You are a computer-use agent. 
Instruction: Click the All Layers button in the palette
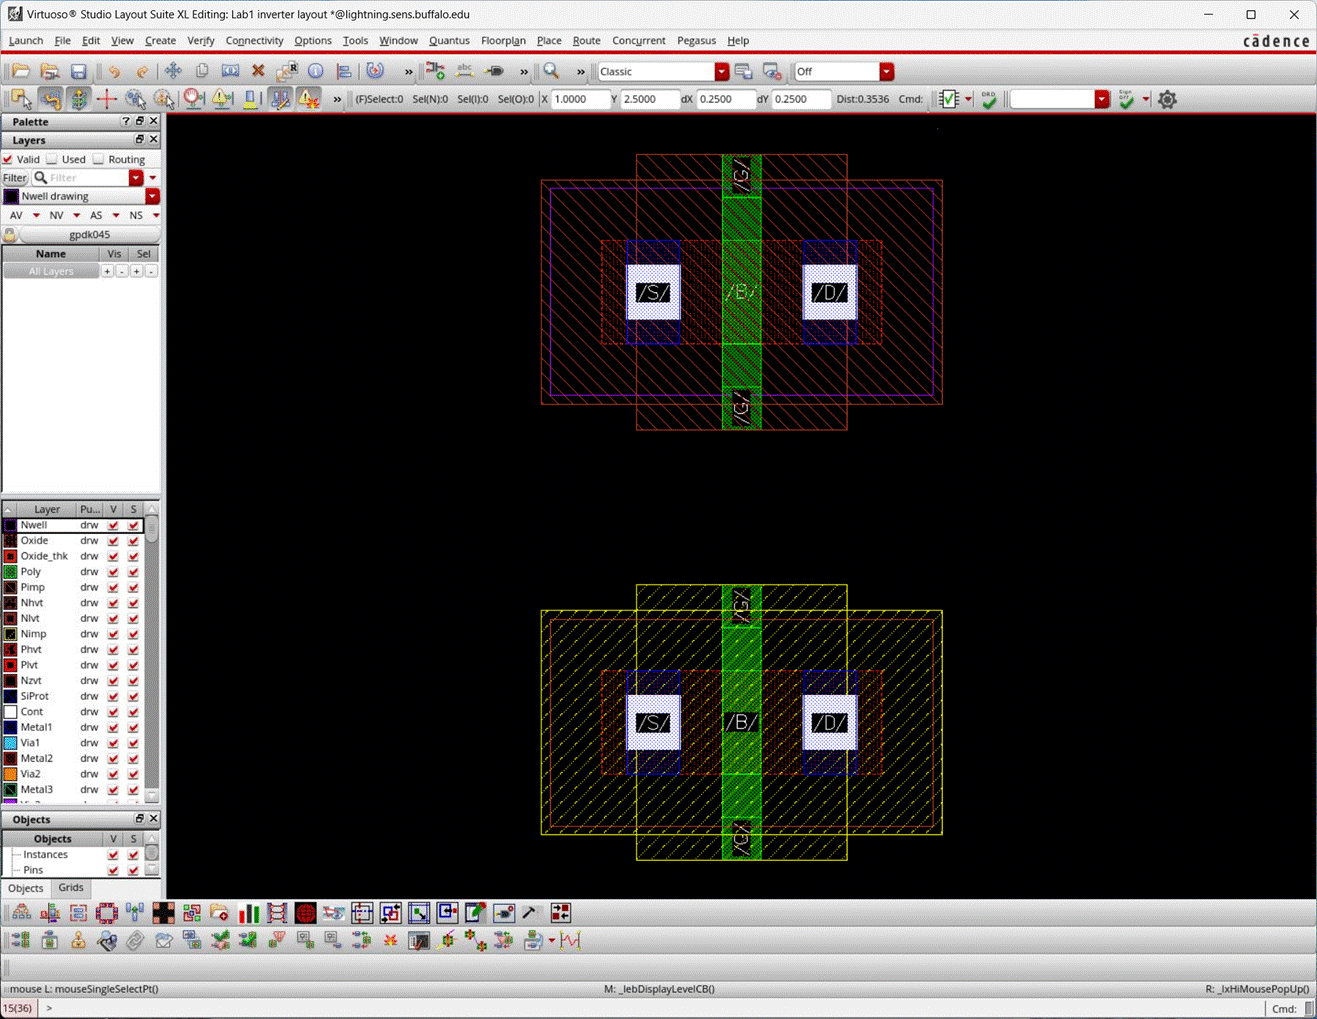click(51, 270)
